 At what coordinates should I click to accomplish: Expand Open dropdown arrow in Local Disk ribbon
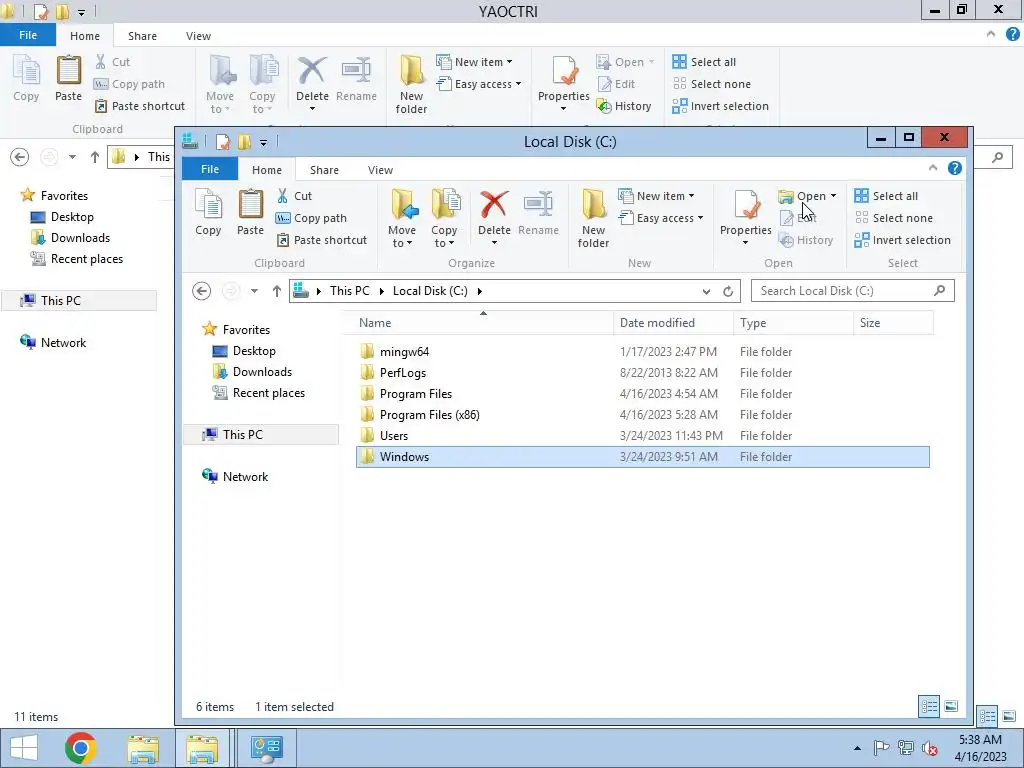pos(833,196)
